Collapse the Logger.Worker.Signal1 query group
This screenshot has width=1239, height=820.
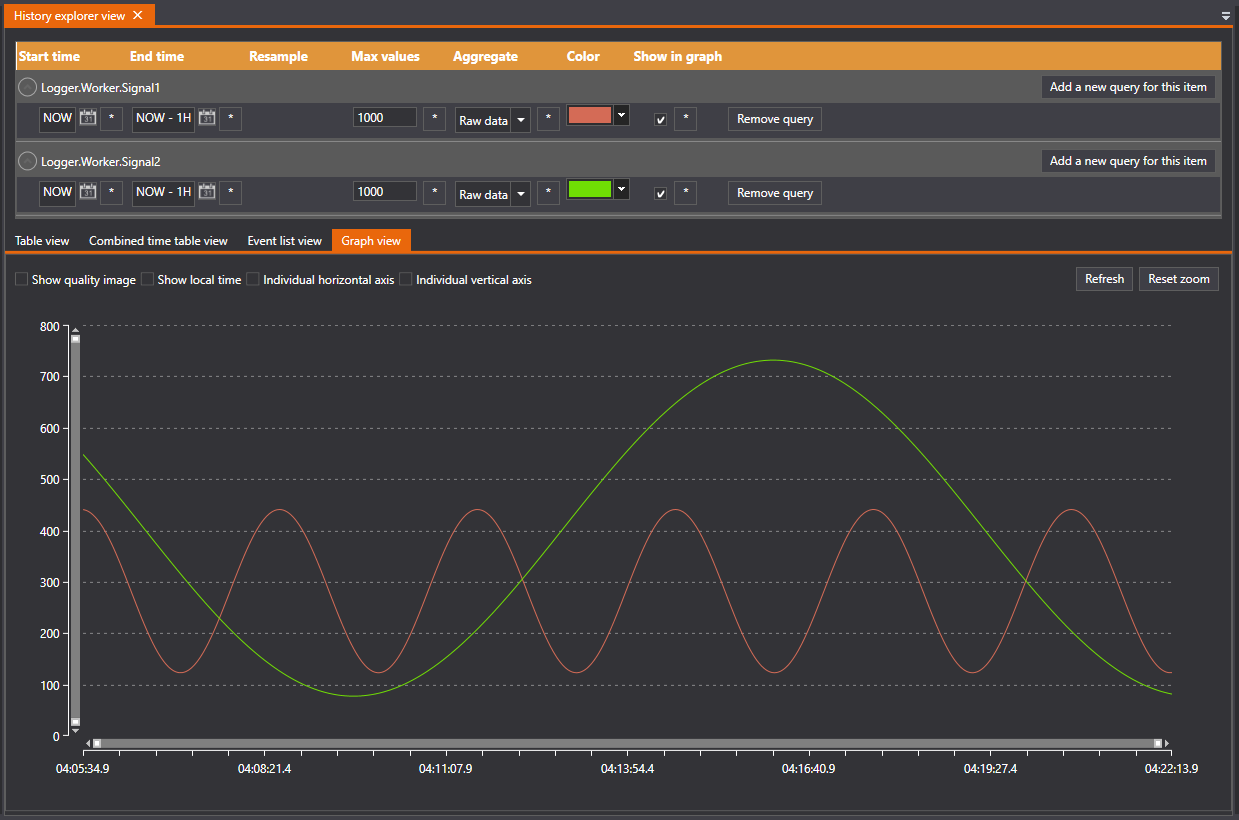(28, 87)
